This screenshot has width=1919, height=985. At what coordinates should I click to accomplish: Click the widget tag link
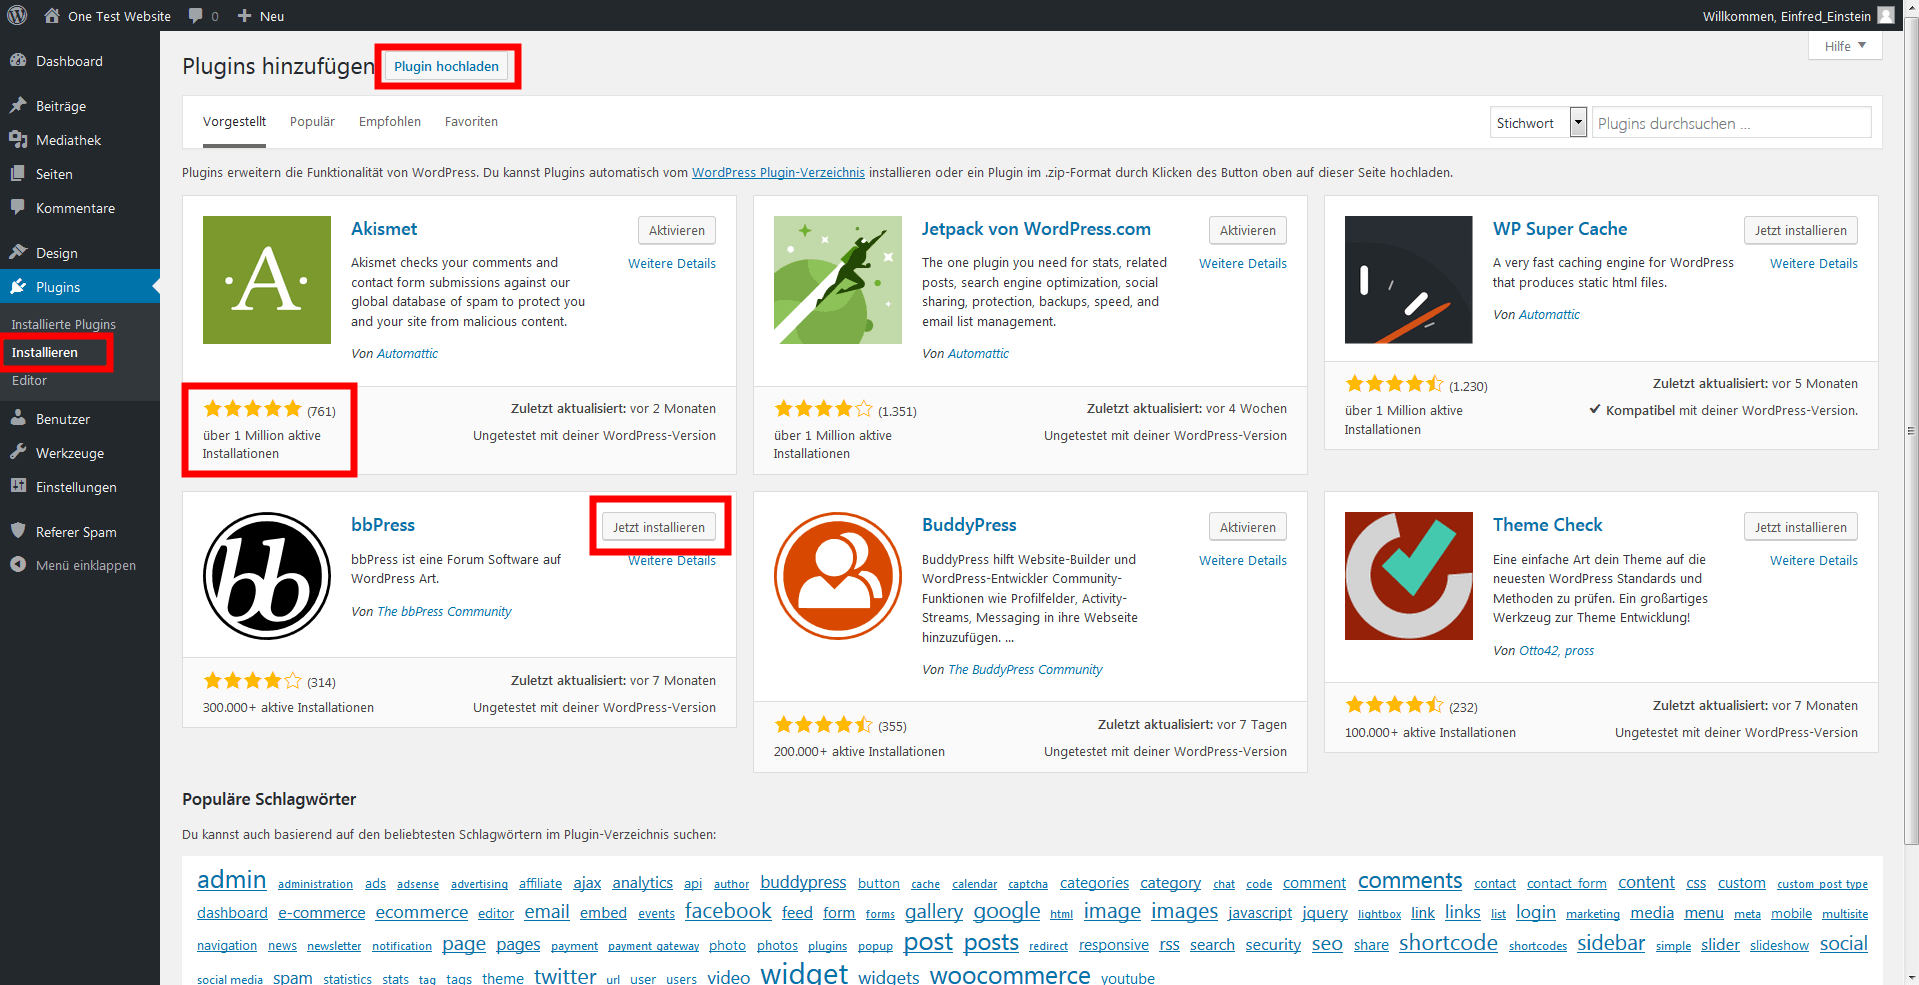click(x=804, y=973)
